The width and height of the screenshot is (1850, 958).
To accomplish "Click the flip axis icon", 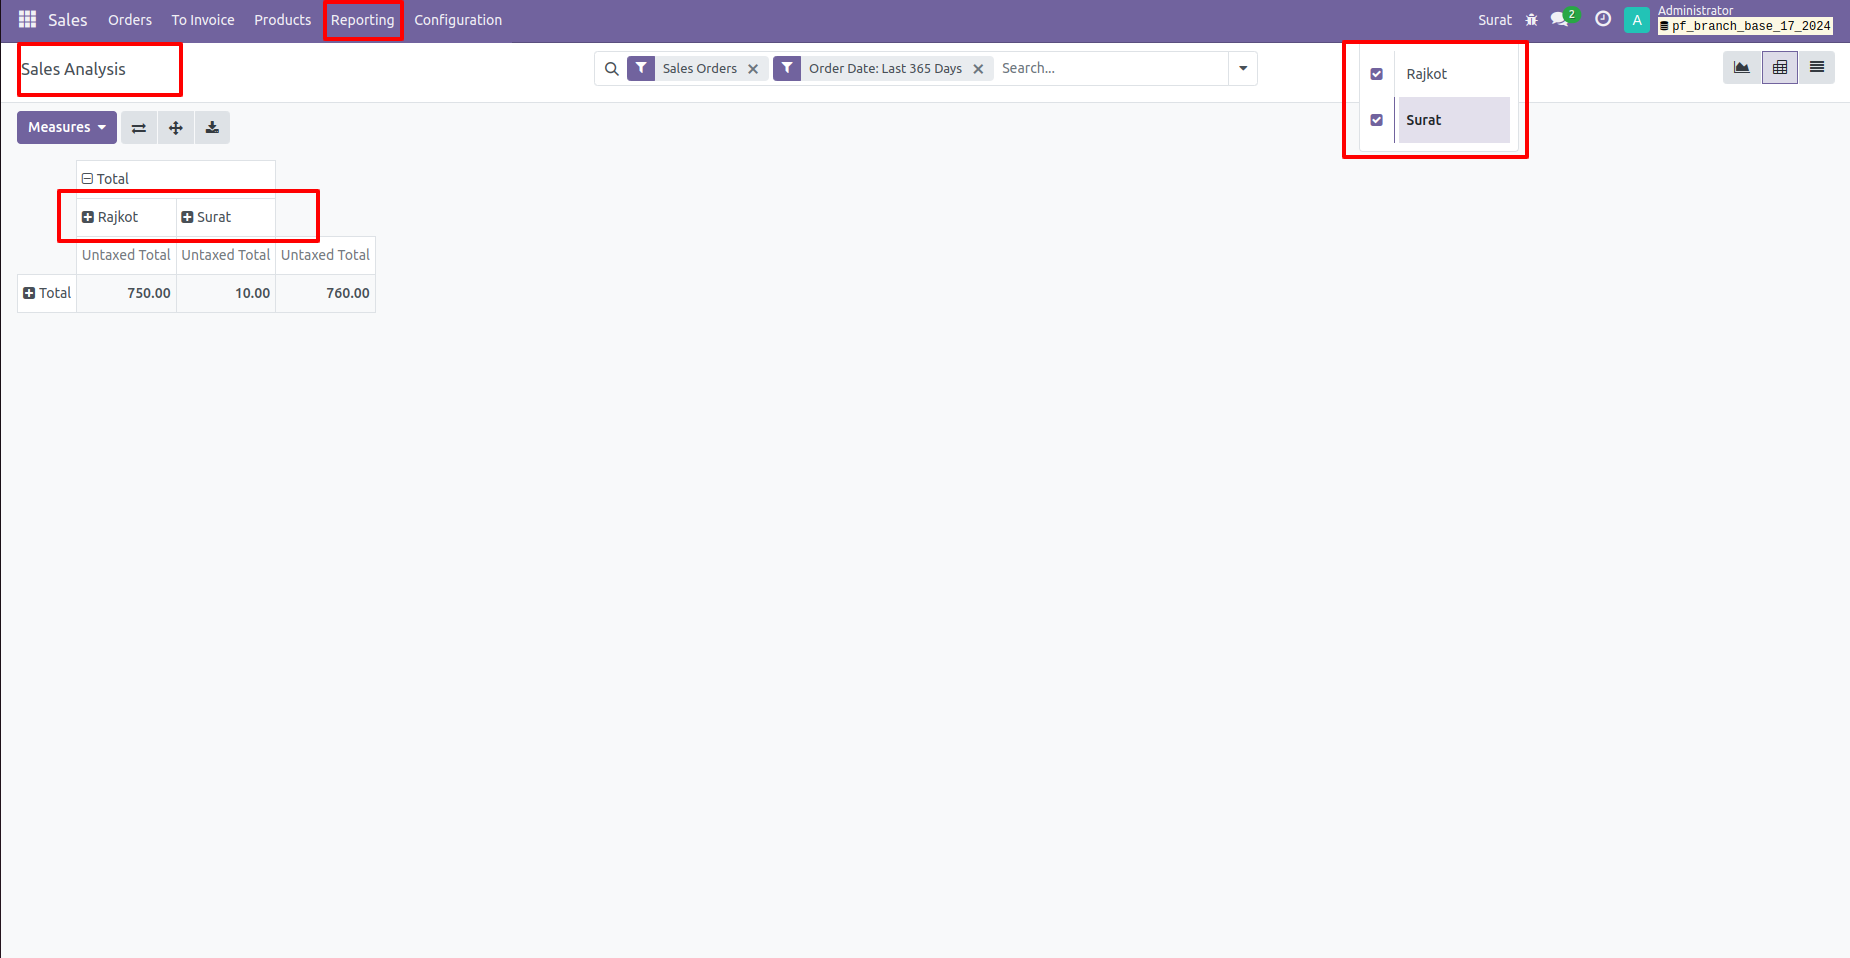I will click(x=139, y=128).
